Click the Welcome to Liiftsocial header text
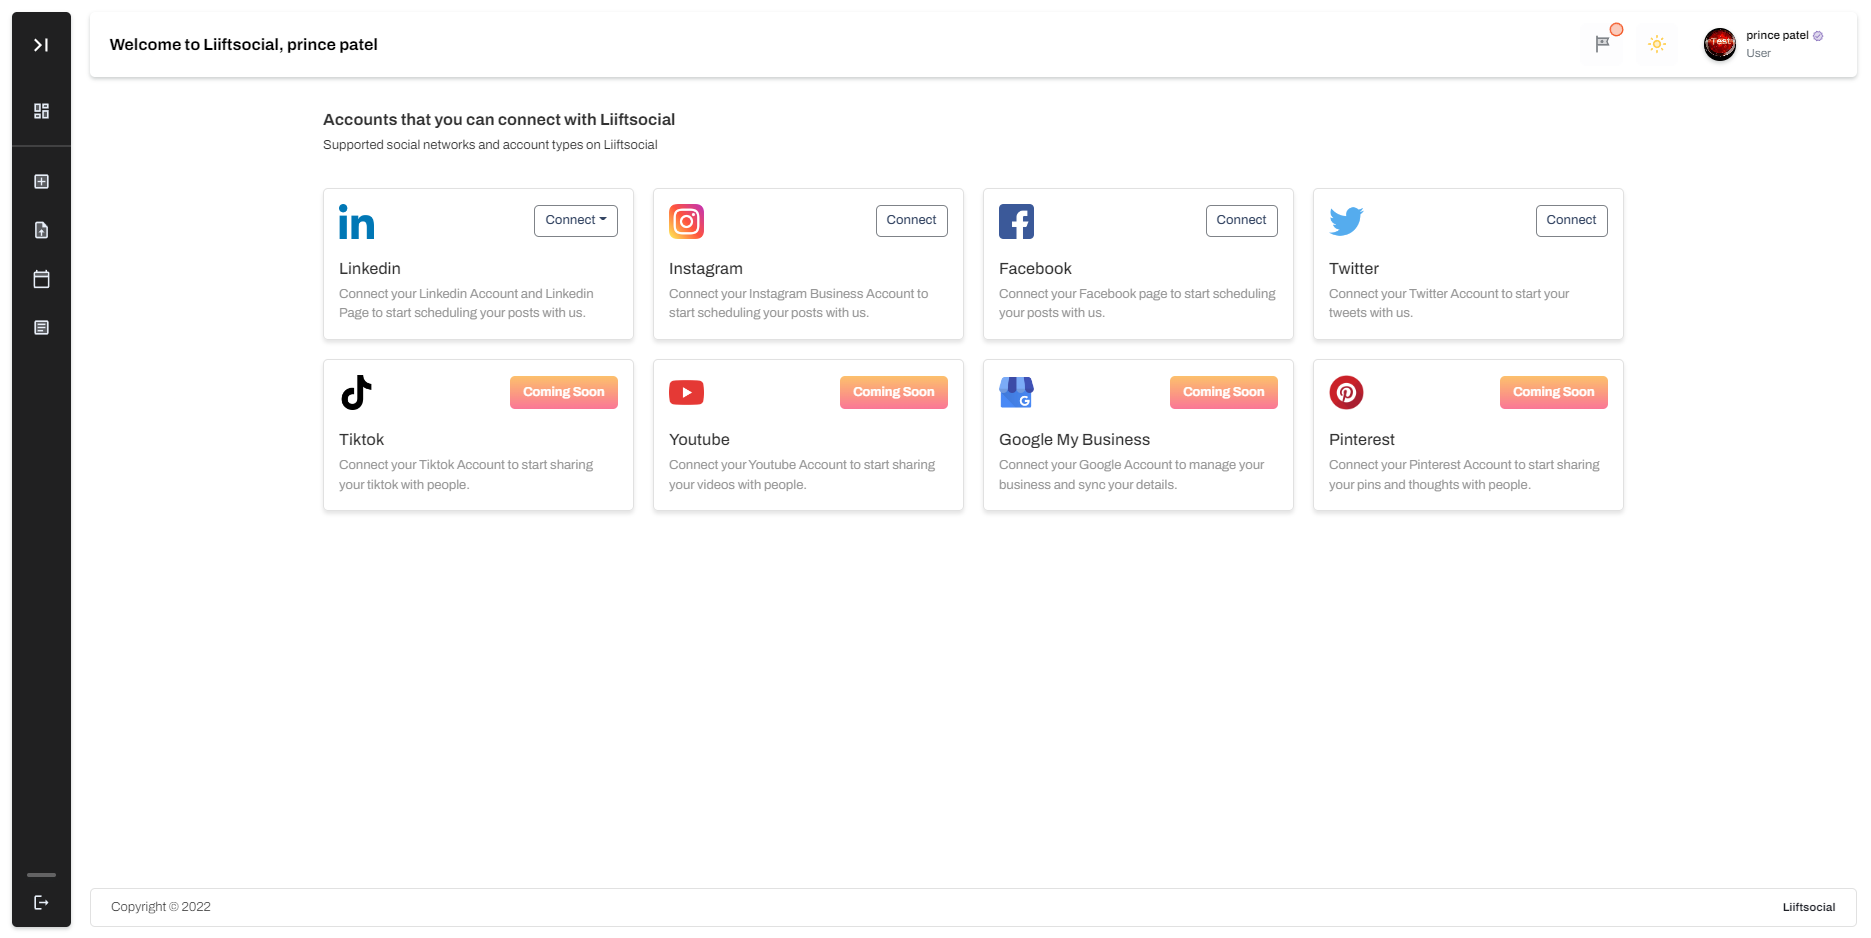 coord(243,44)
